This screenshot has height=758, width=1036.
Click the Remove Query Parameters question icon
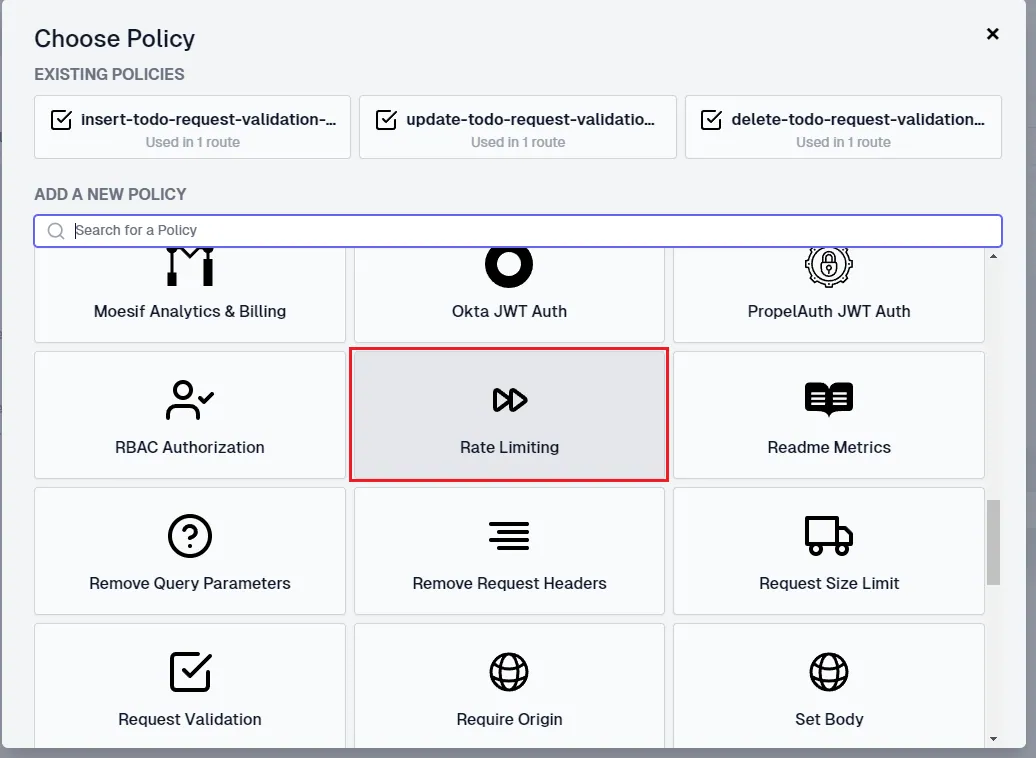point(190,536)
